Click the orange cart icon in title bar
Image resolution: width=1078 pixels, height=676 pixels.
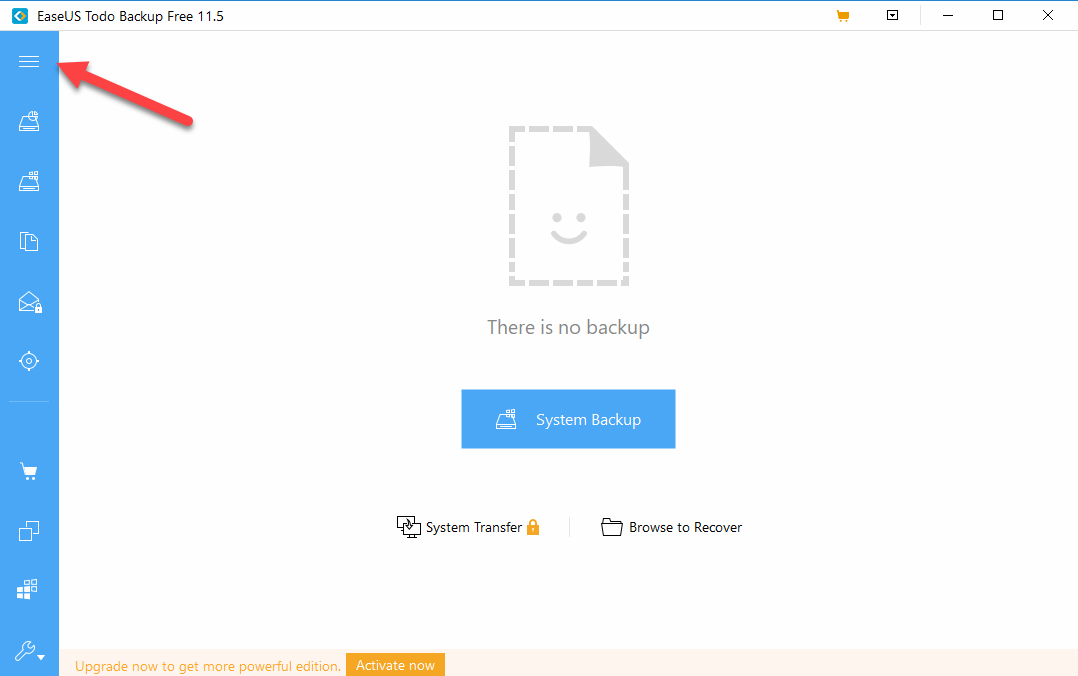[x=843, y=16]
